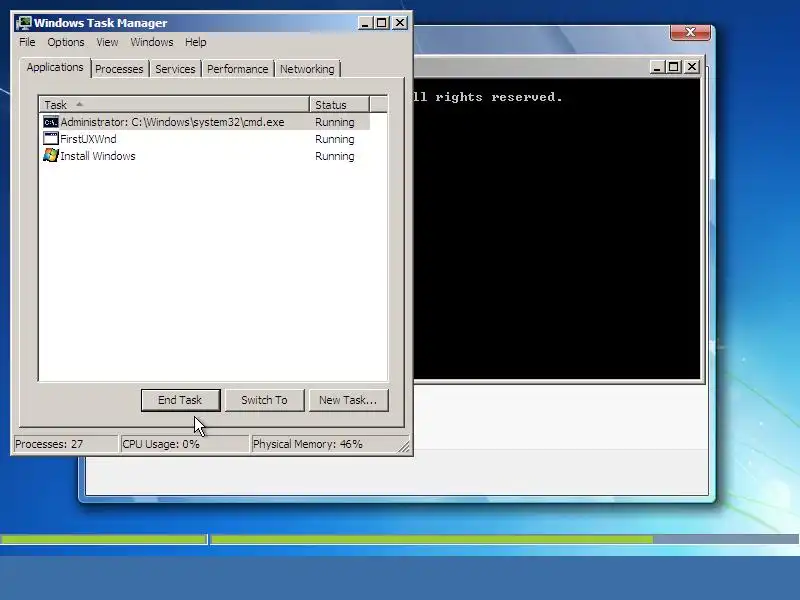Minimize the Task Manager window
Screen dimensions: 800x600
pos(365,23)
